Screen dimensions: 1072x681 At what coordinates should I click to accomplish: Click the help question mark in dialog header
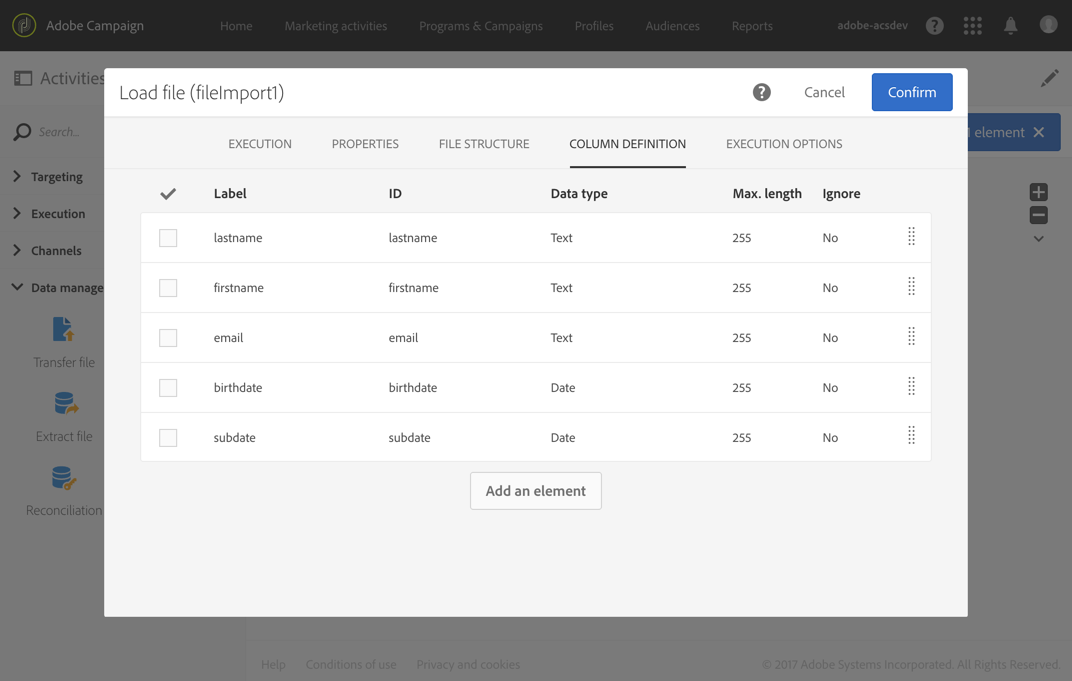tap(762, 92)
